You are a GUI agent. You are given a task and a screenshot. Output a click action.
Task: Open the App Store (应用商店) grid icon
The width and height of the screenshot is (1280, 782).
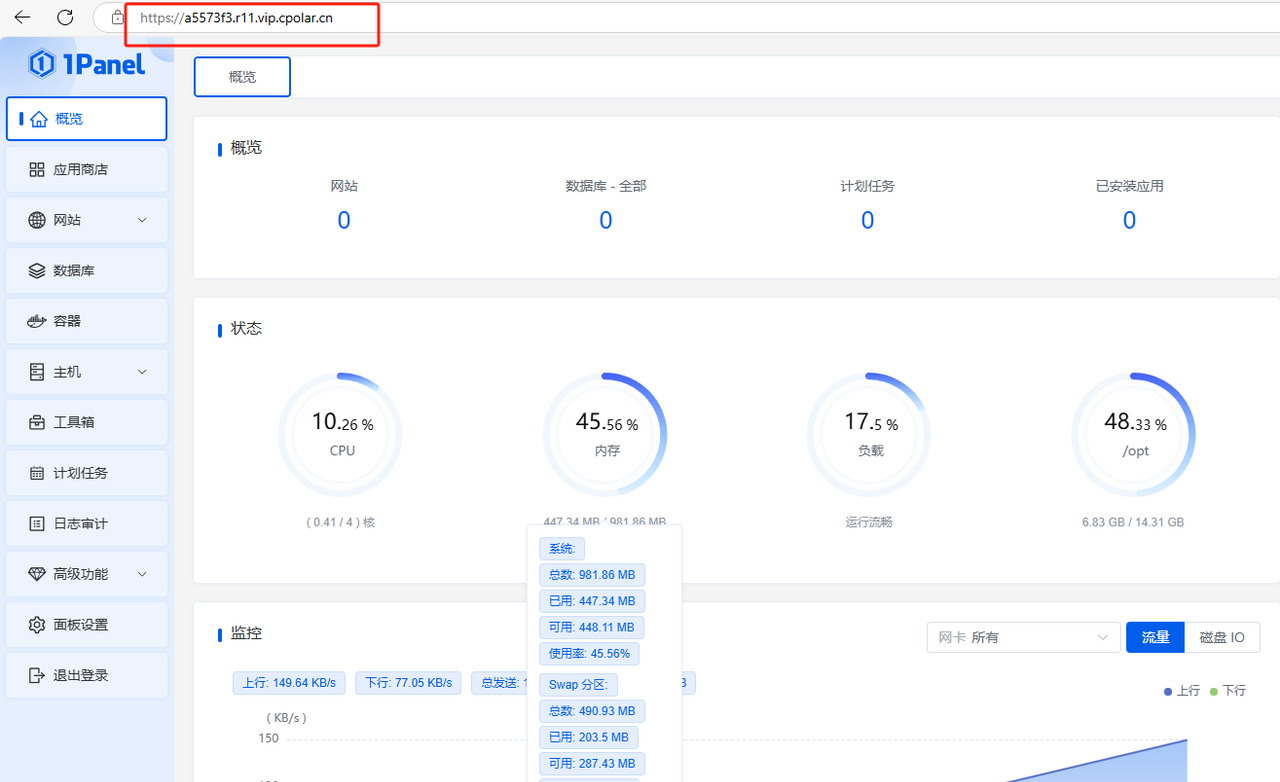coord(37,170)
